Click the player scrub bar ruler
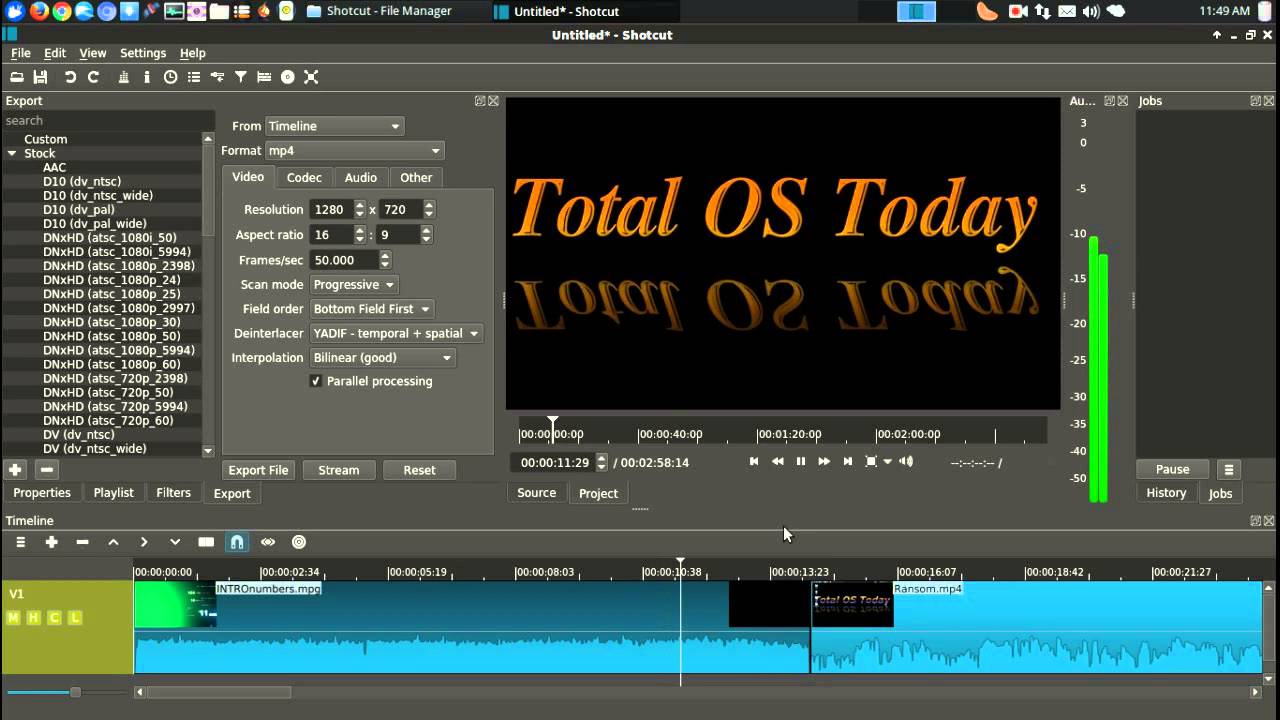The image size is (1280, 720). point(782,433)
